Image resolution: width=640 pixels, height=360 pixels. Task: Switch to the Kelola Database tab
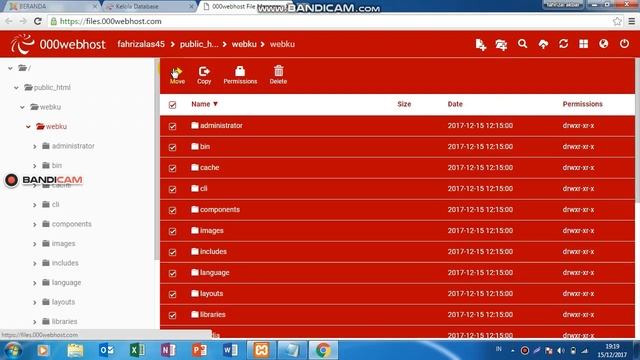pos(149,7)
